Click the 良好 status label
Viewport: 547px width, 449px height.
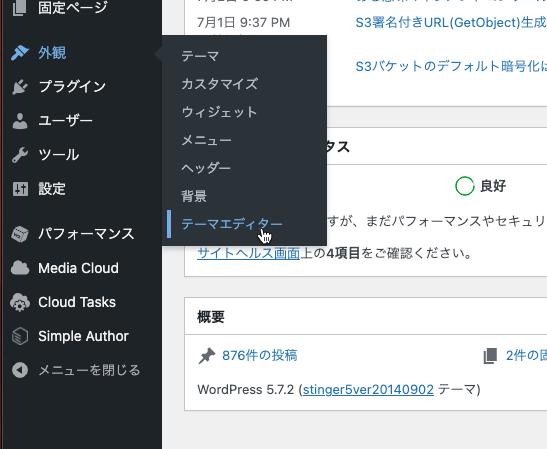(493, 186)
